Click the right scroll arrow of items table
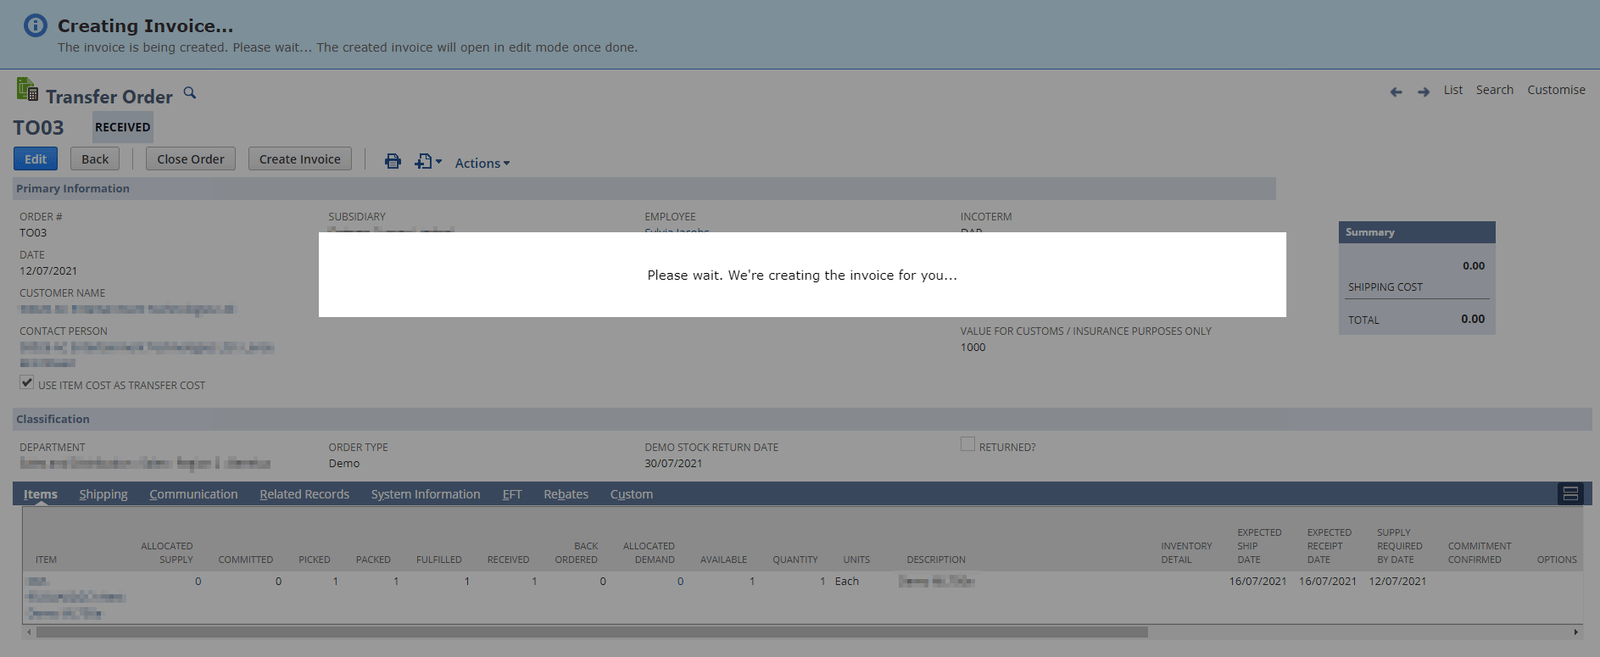 1576,632
